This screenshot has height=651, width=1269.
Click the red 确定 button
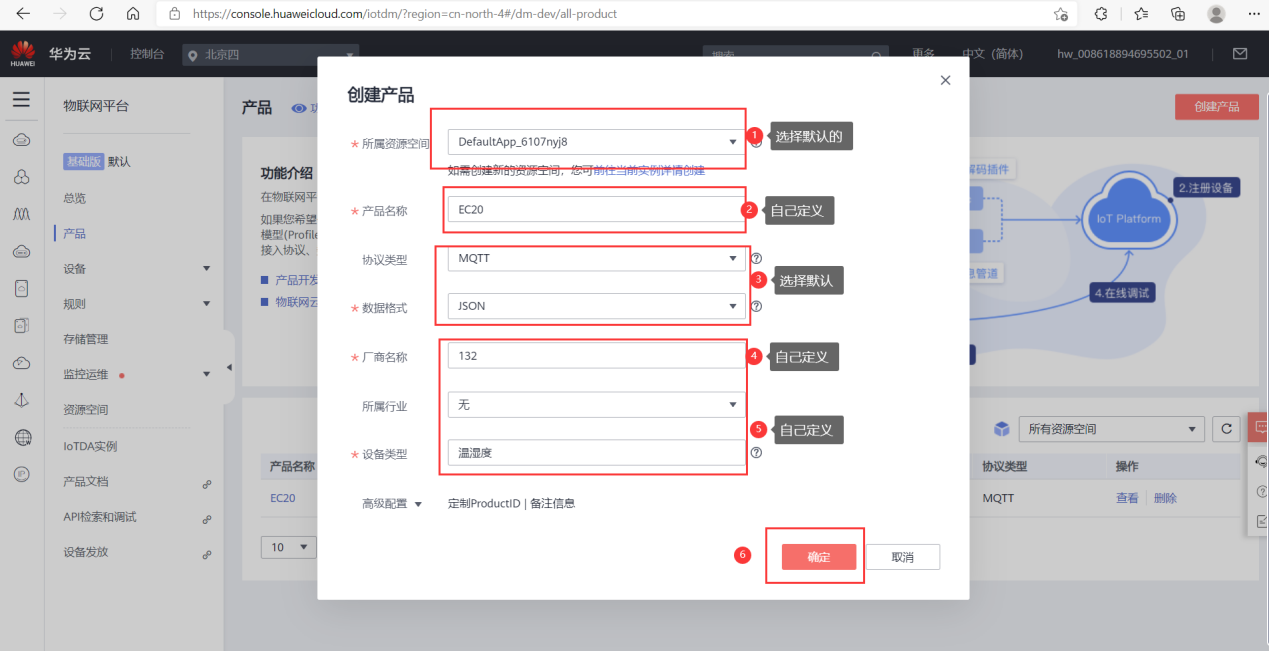[x=819, y=557]
